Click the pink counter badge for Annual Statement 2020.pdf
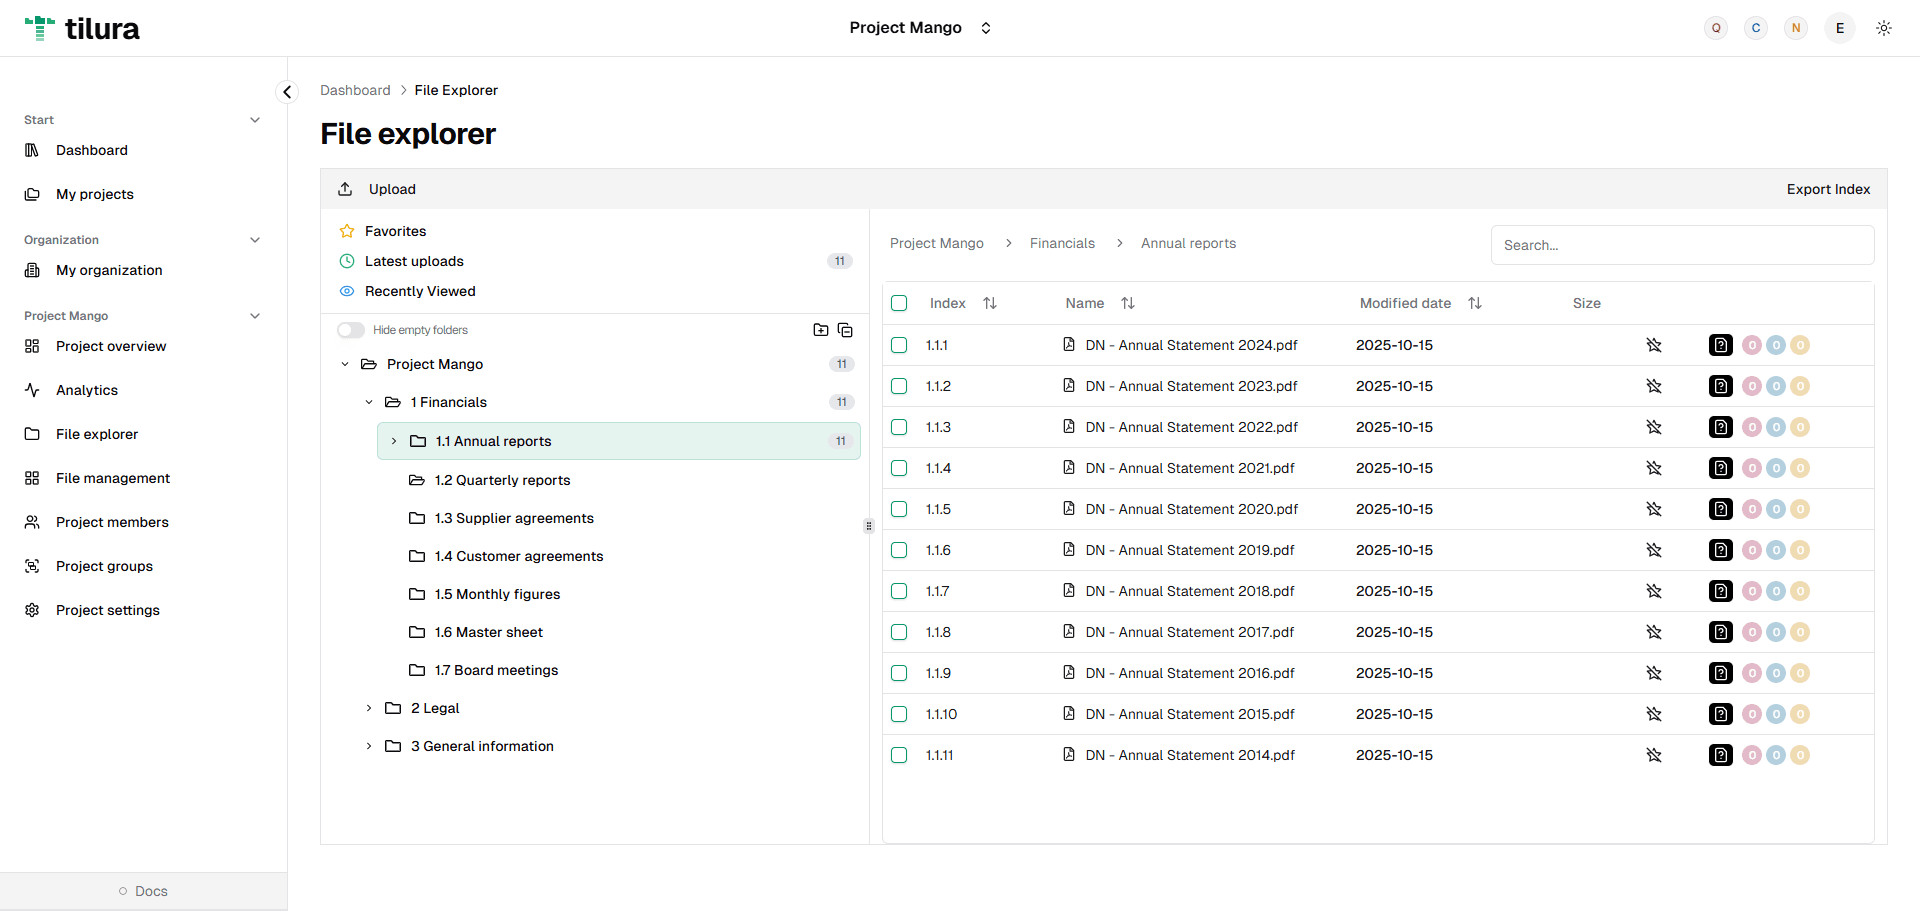The width and height of the screenshot is (1920, 911). [1752, 509]
